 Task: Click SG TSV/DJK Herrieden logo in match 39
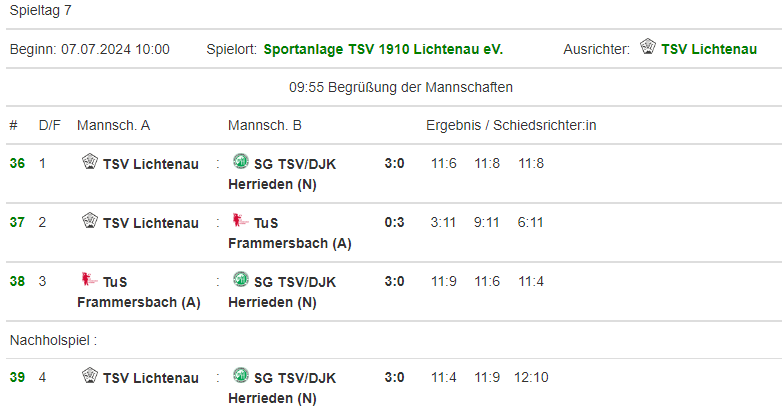241,375
